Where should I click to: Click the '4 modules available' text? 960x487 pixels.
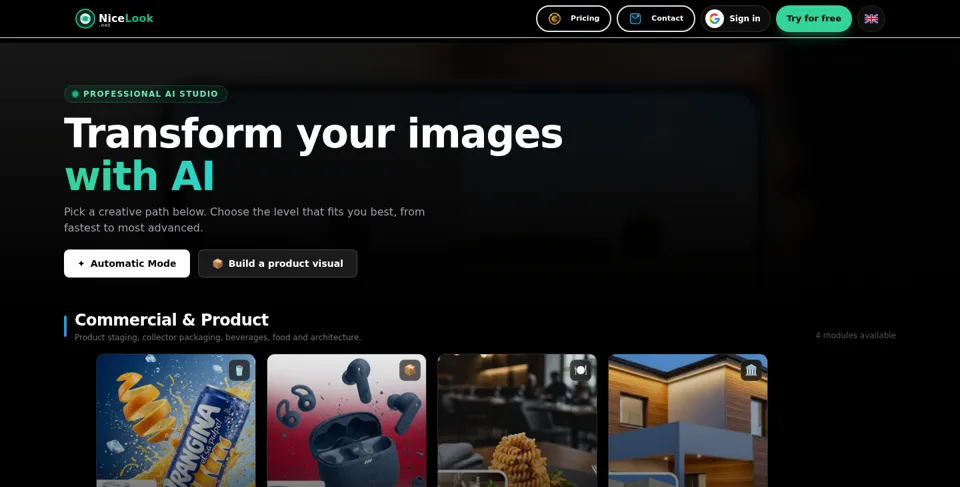coord(855,335)
